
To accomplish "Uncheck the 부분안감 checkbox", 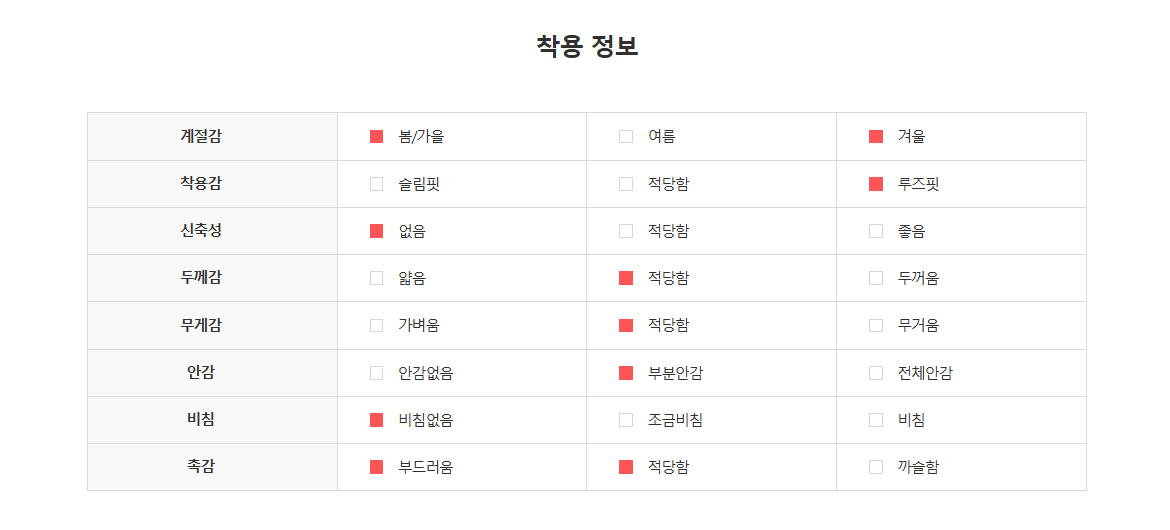I will [x=626, y=373].
